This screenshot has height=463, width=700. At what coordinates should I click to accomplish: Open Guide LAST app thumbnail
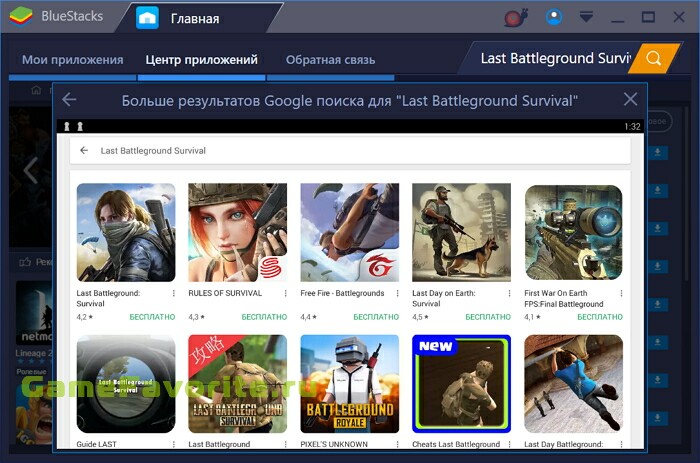coord(126,384)
